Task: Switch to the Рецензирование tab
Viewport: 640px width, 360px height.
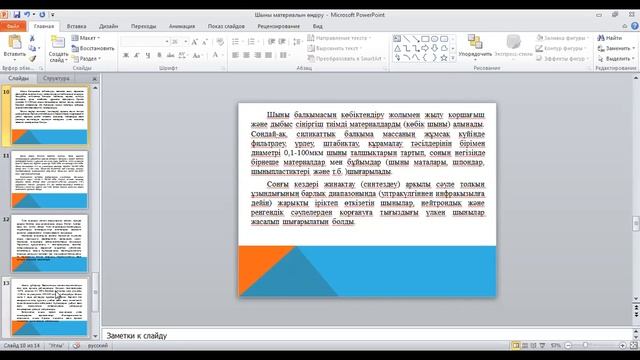Action: 278,26
